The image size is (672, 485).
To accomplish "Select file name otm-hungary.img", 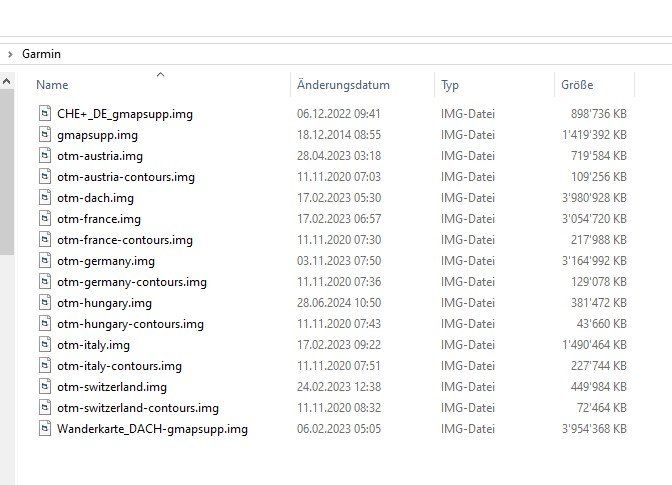I will (x=105, y=303).
